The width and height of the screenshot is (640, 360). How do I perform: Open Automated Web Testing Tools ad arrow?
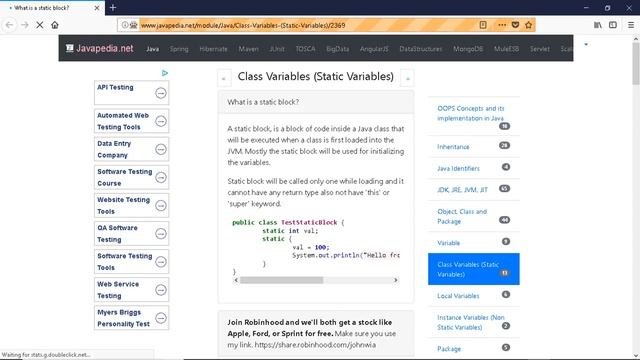coord(161,121)
